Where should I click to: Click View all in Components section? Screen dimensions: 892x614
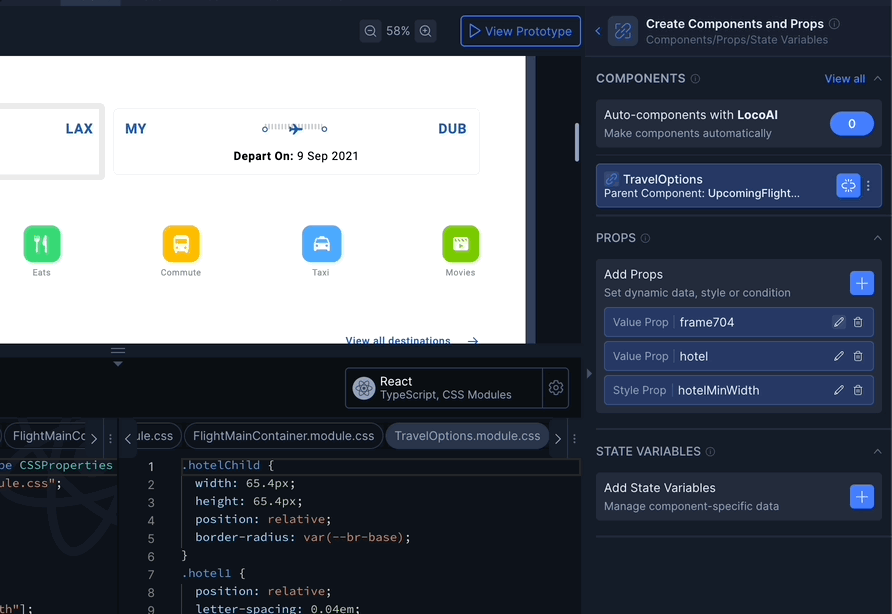coord(845,79)
